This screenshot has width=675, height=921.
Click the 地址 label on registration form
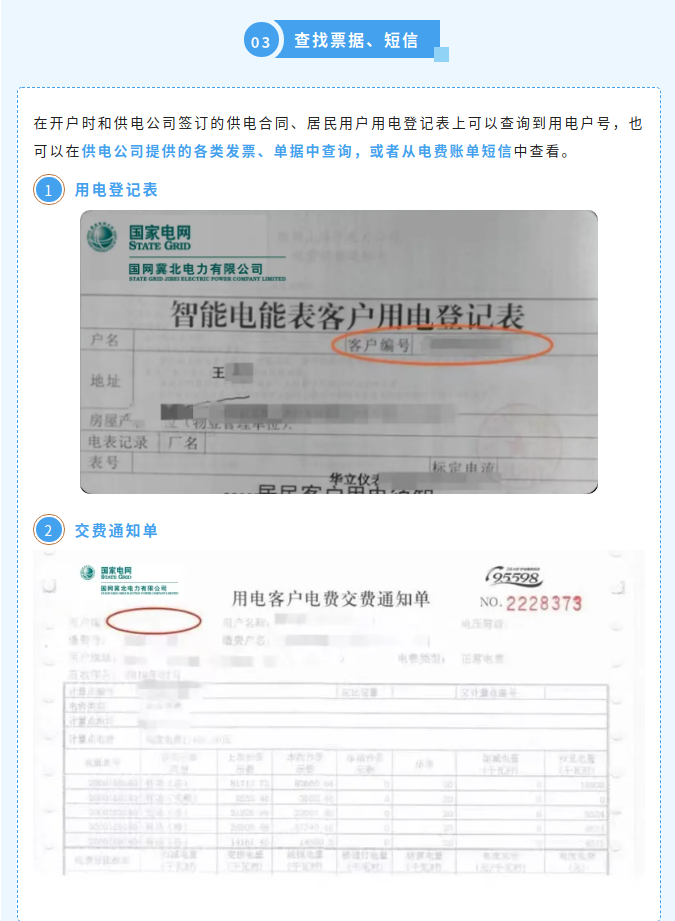point(105,381)
